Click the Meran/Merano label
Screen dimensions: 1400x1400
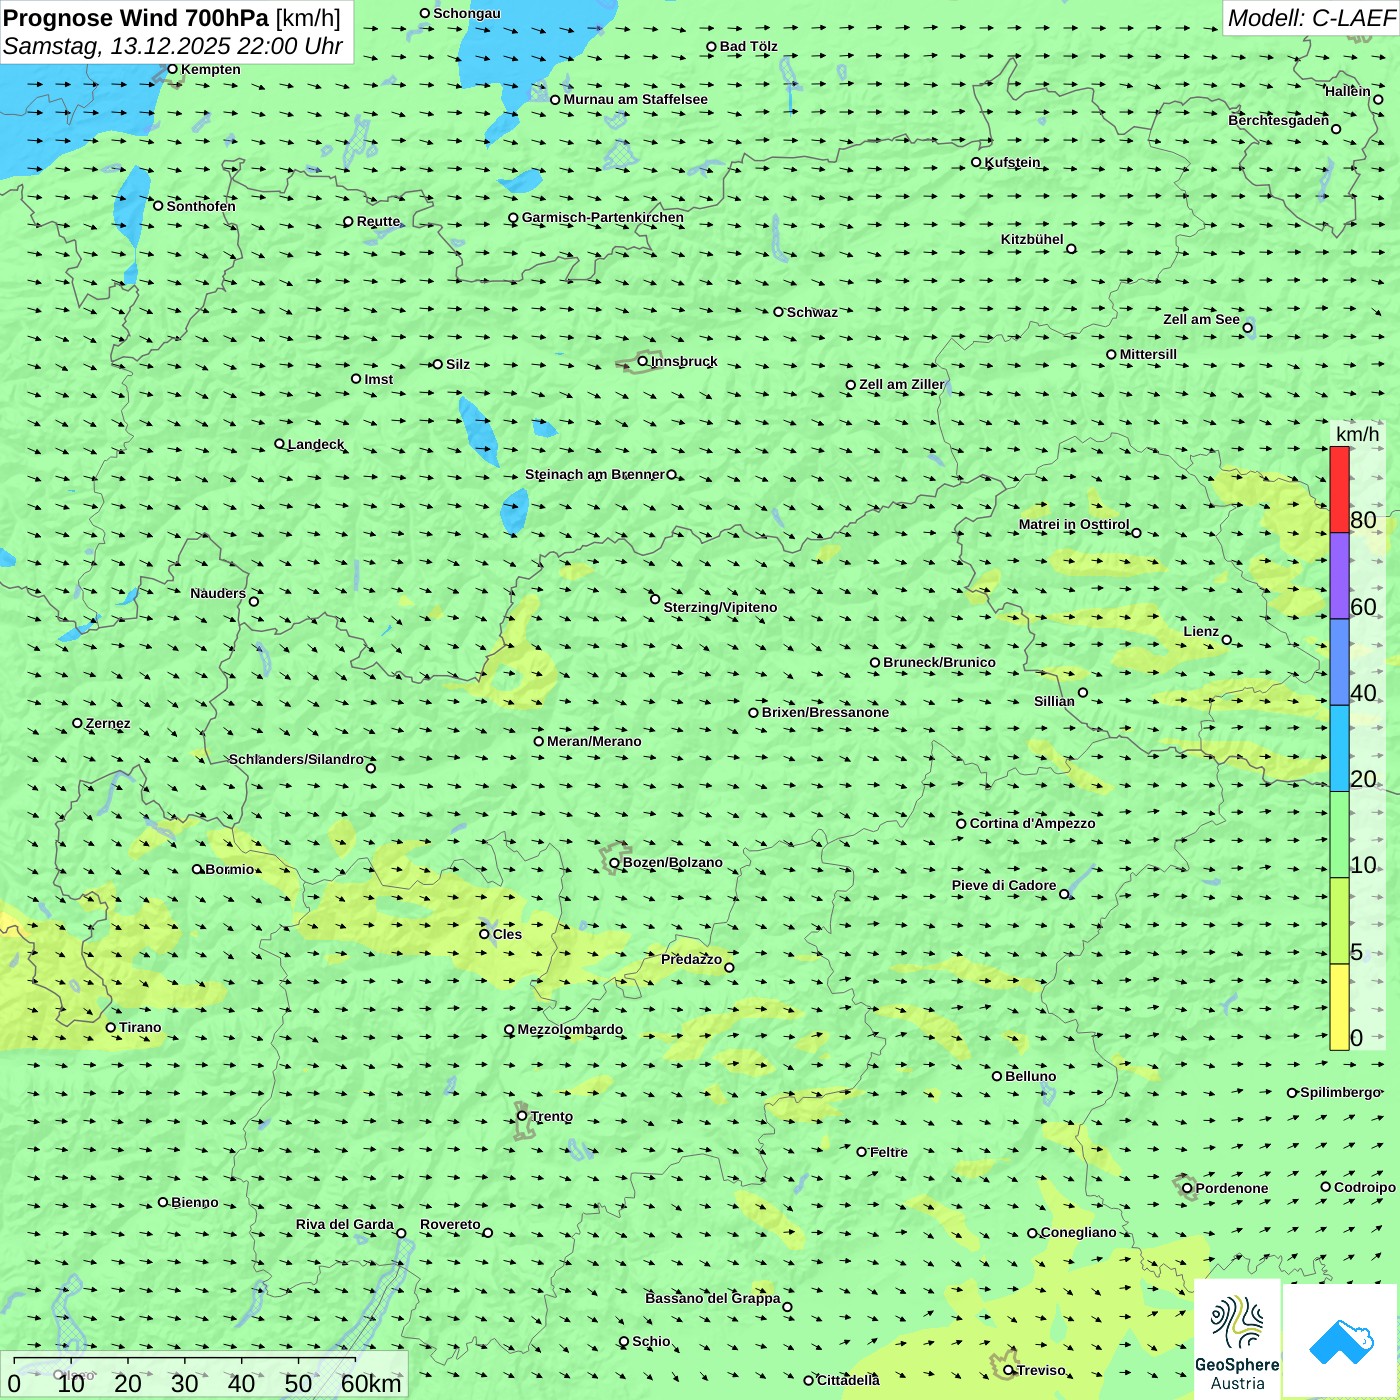click(594, 741)
